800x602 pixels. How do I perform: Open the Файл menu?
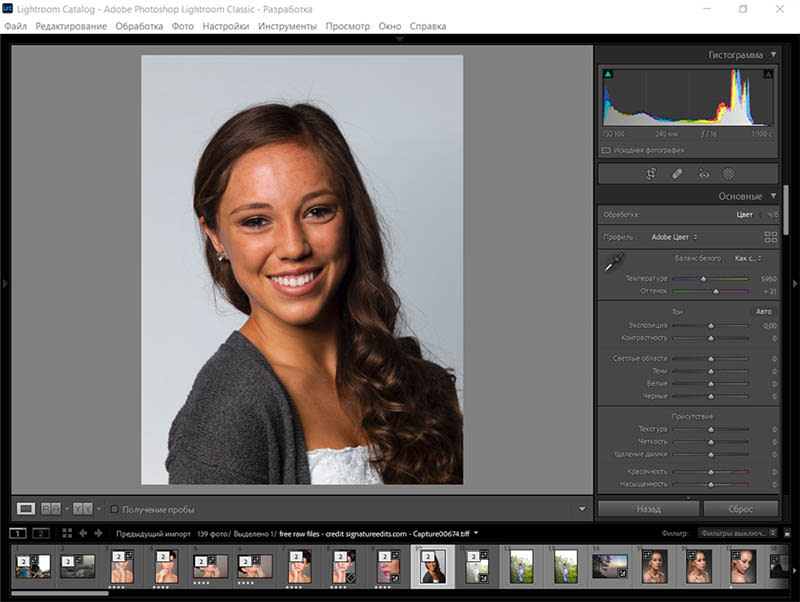pos(15,26)
